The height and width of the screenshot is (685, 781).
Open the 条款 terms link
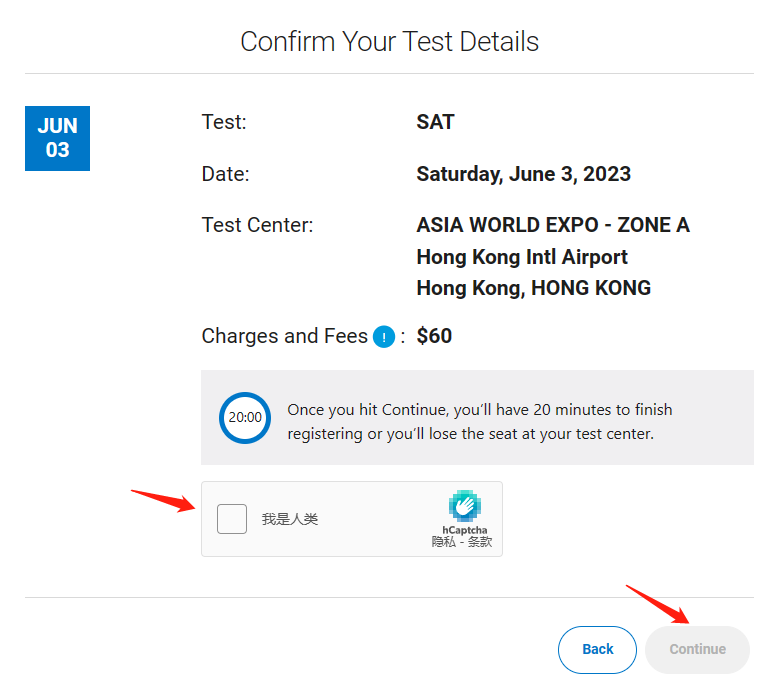[480, 542]
